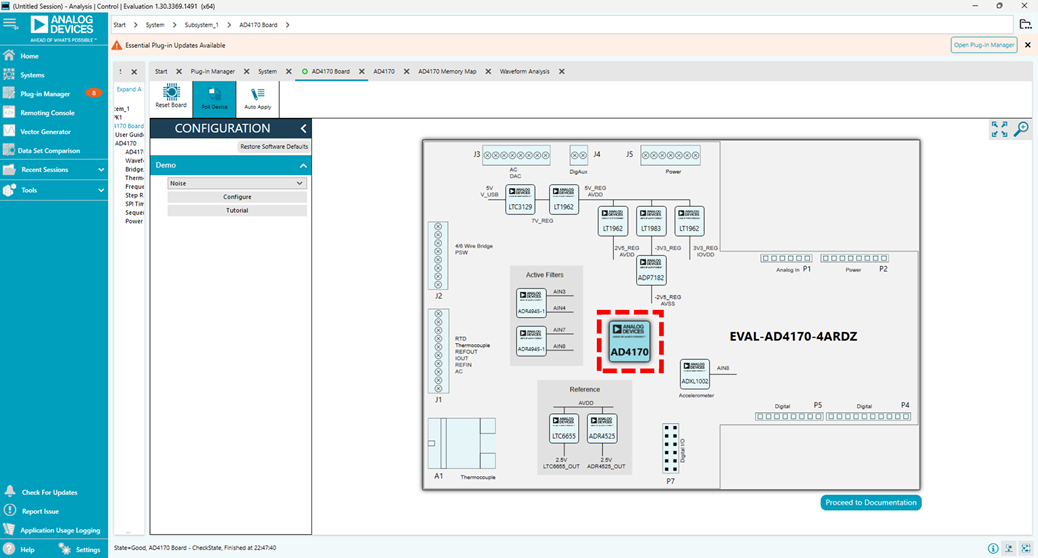This screenshot has width=1038, height=558.
Task: Click the Configure button
Action: [x=237, y=197]
